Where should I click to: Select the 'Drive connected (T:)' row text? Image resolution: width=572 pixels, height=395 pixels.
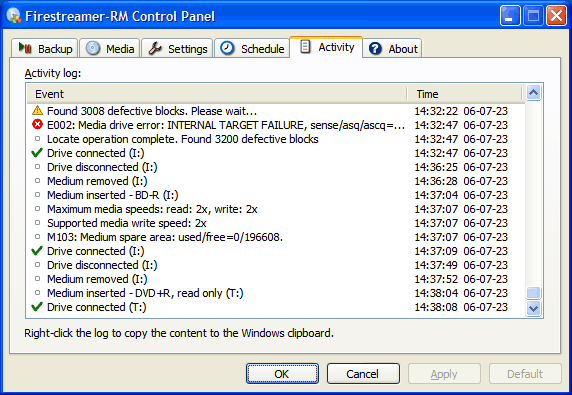coord(97,307)
